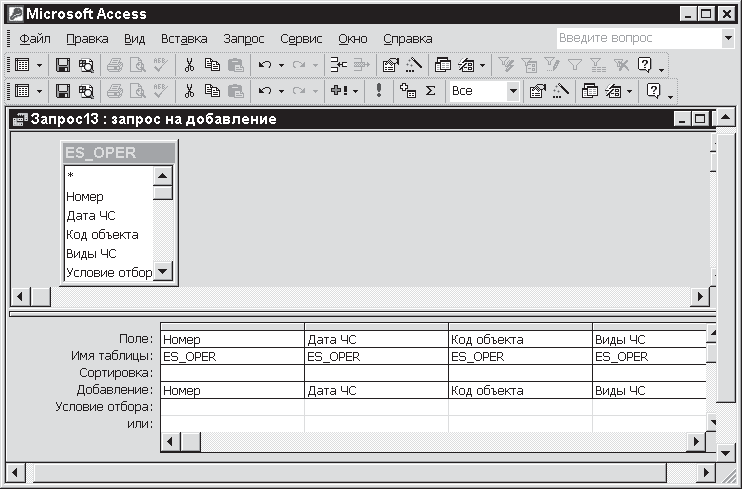Click the Cut scissors icon in upper toolbar
Image resolution: width=742 pixels, height=489 pixels.
(189, 64)
